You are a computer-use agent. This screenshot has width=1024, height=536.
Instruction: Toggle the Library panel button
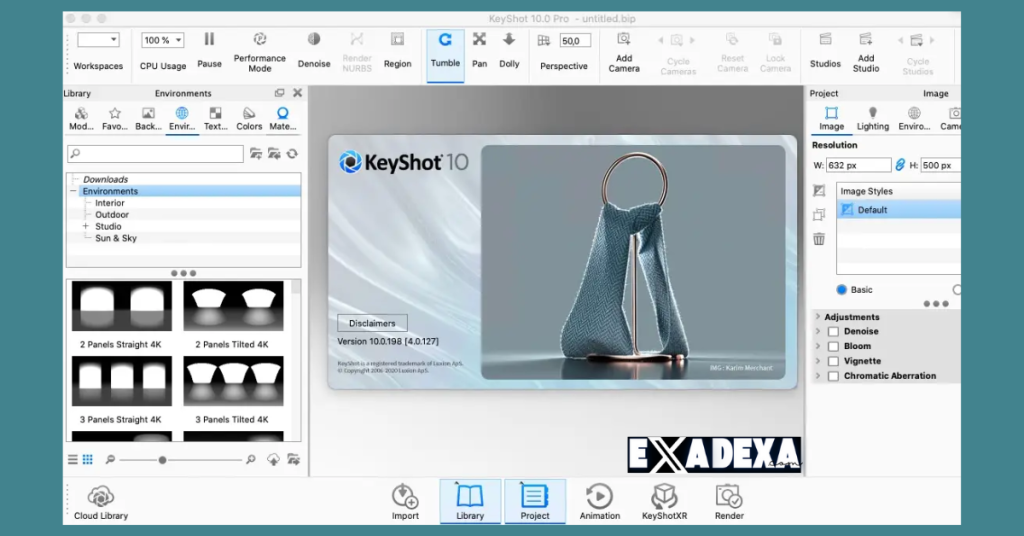tap(470, 502)
